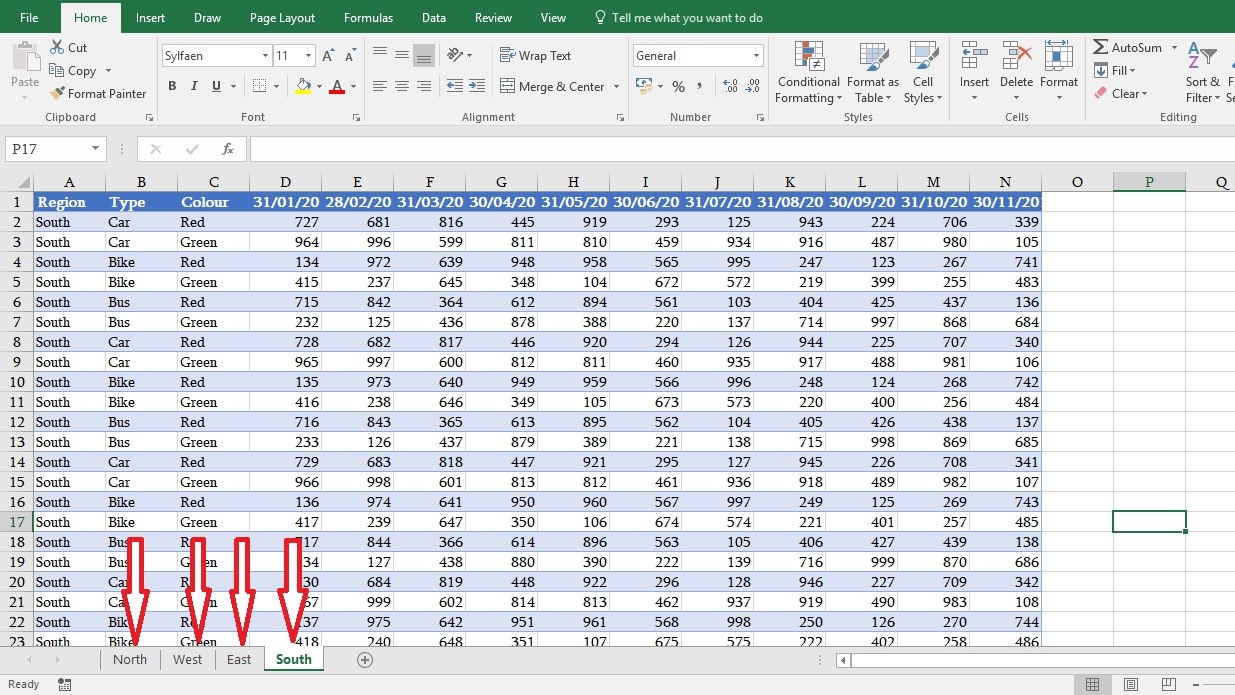Viewport: 1235px width, 695px height.
Task: Click Delete cells button
Action: pyautogui.click(x=1016, y=72)
